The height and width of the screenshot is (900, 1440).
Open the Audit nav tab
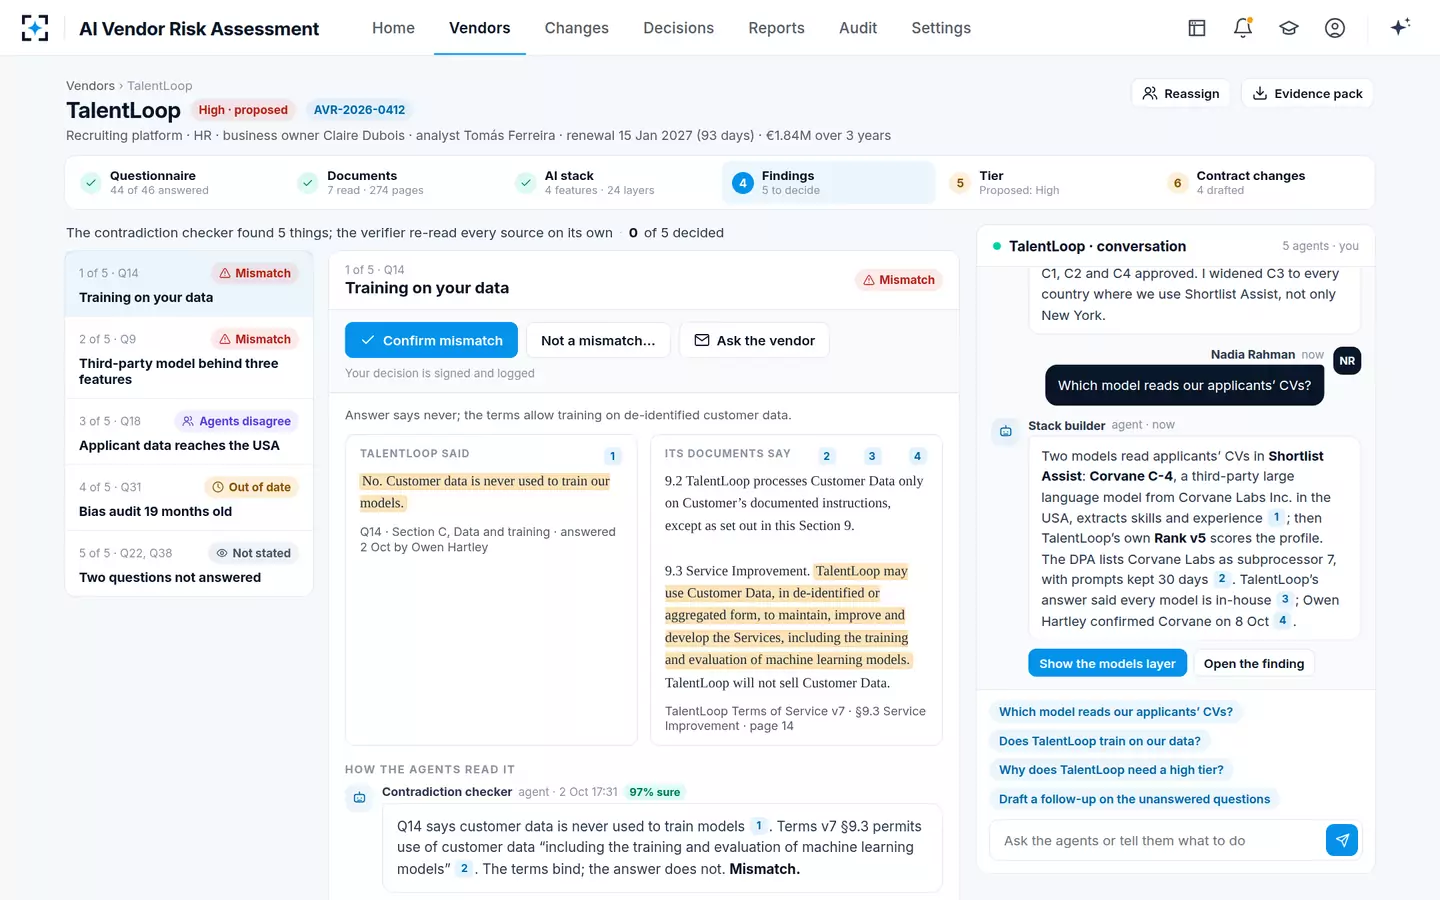(x=858, y=28)
